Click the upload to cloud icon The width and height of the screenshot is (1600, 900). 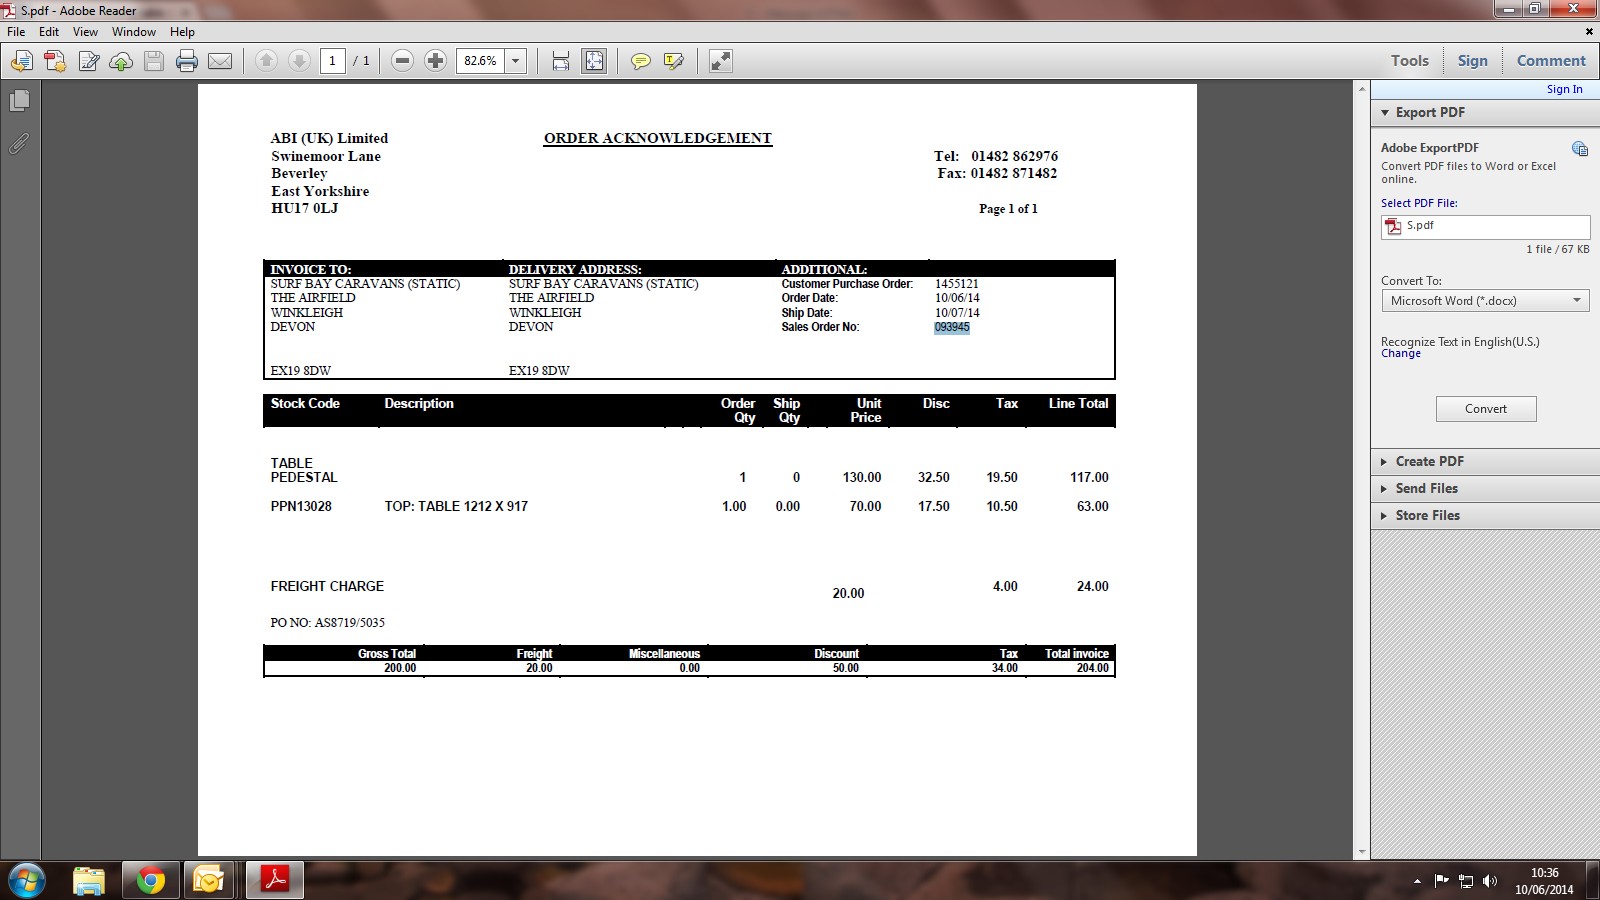(x=121, y=61)
